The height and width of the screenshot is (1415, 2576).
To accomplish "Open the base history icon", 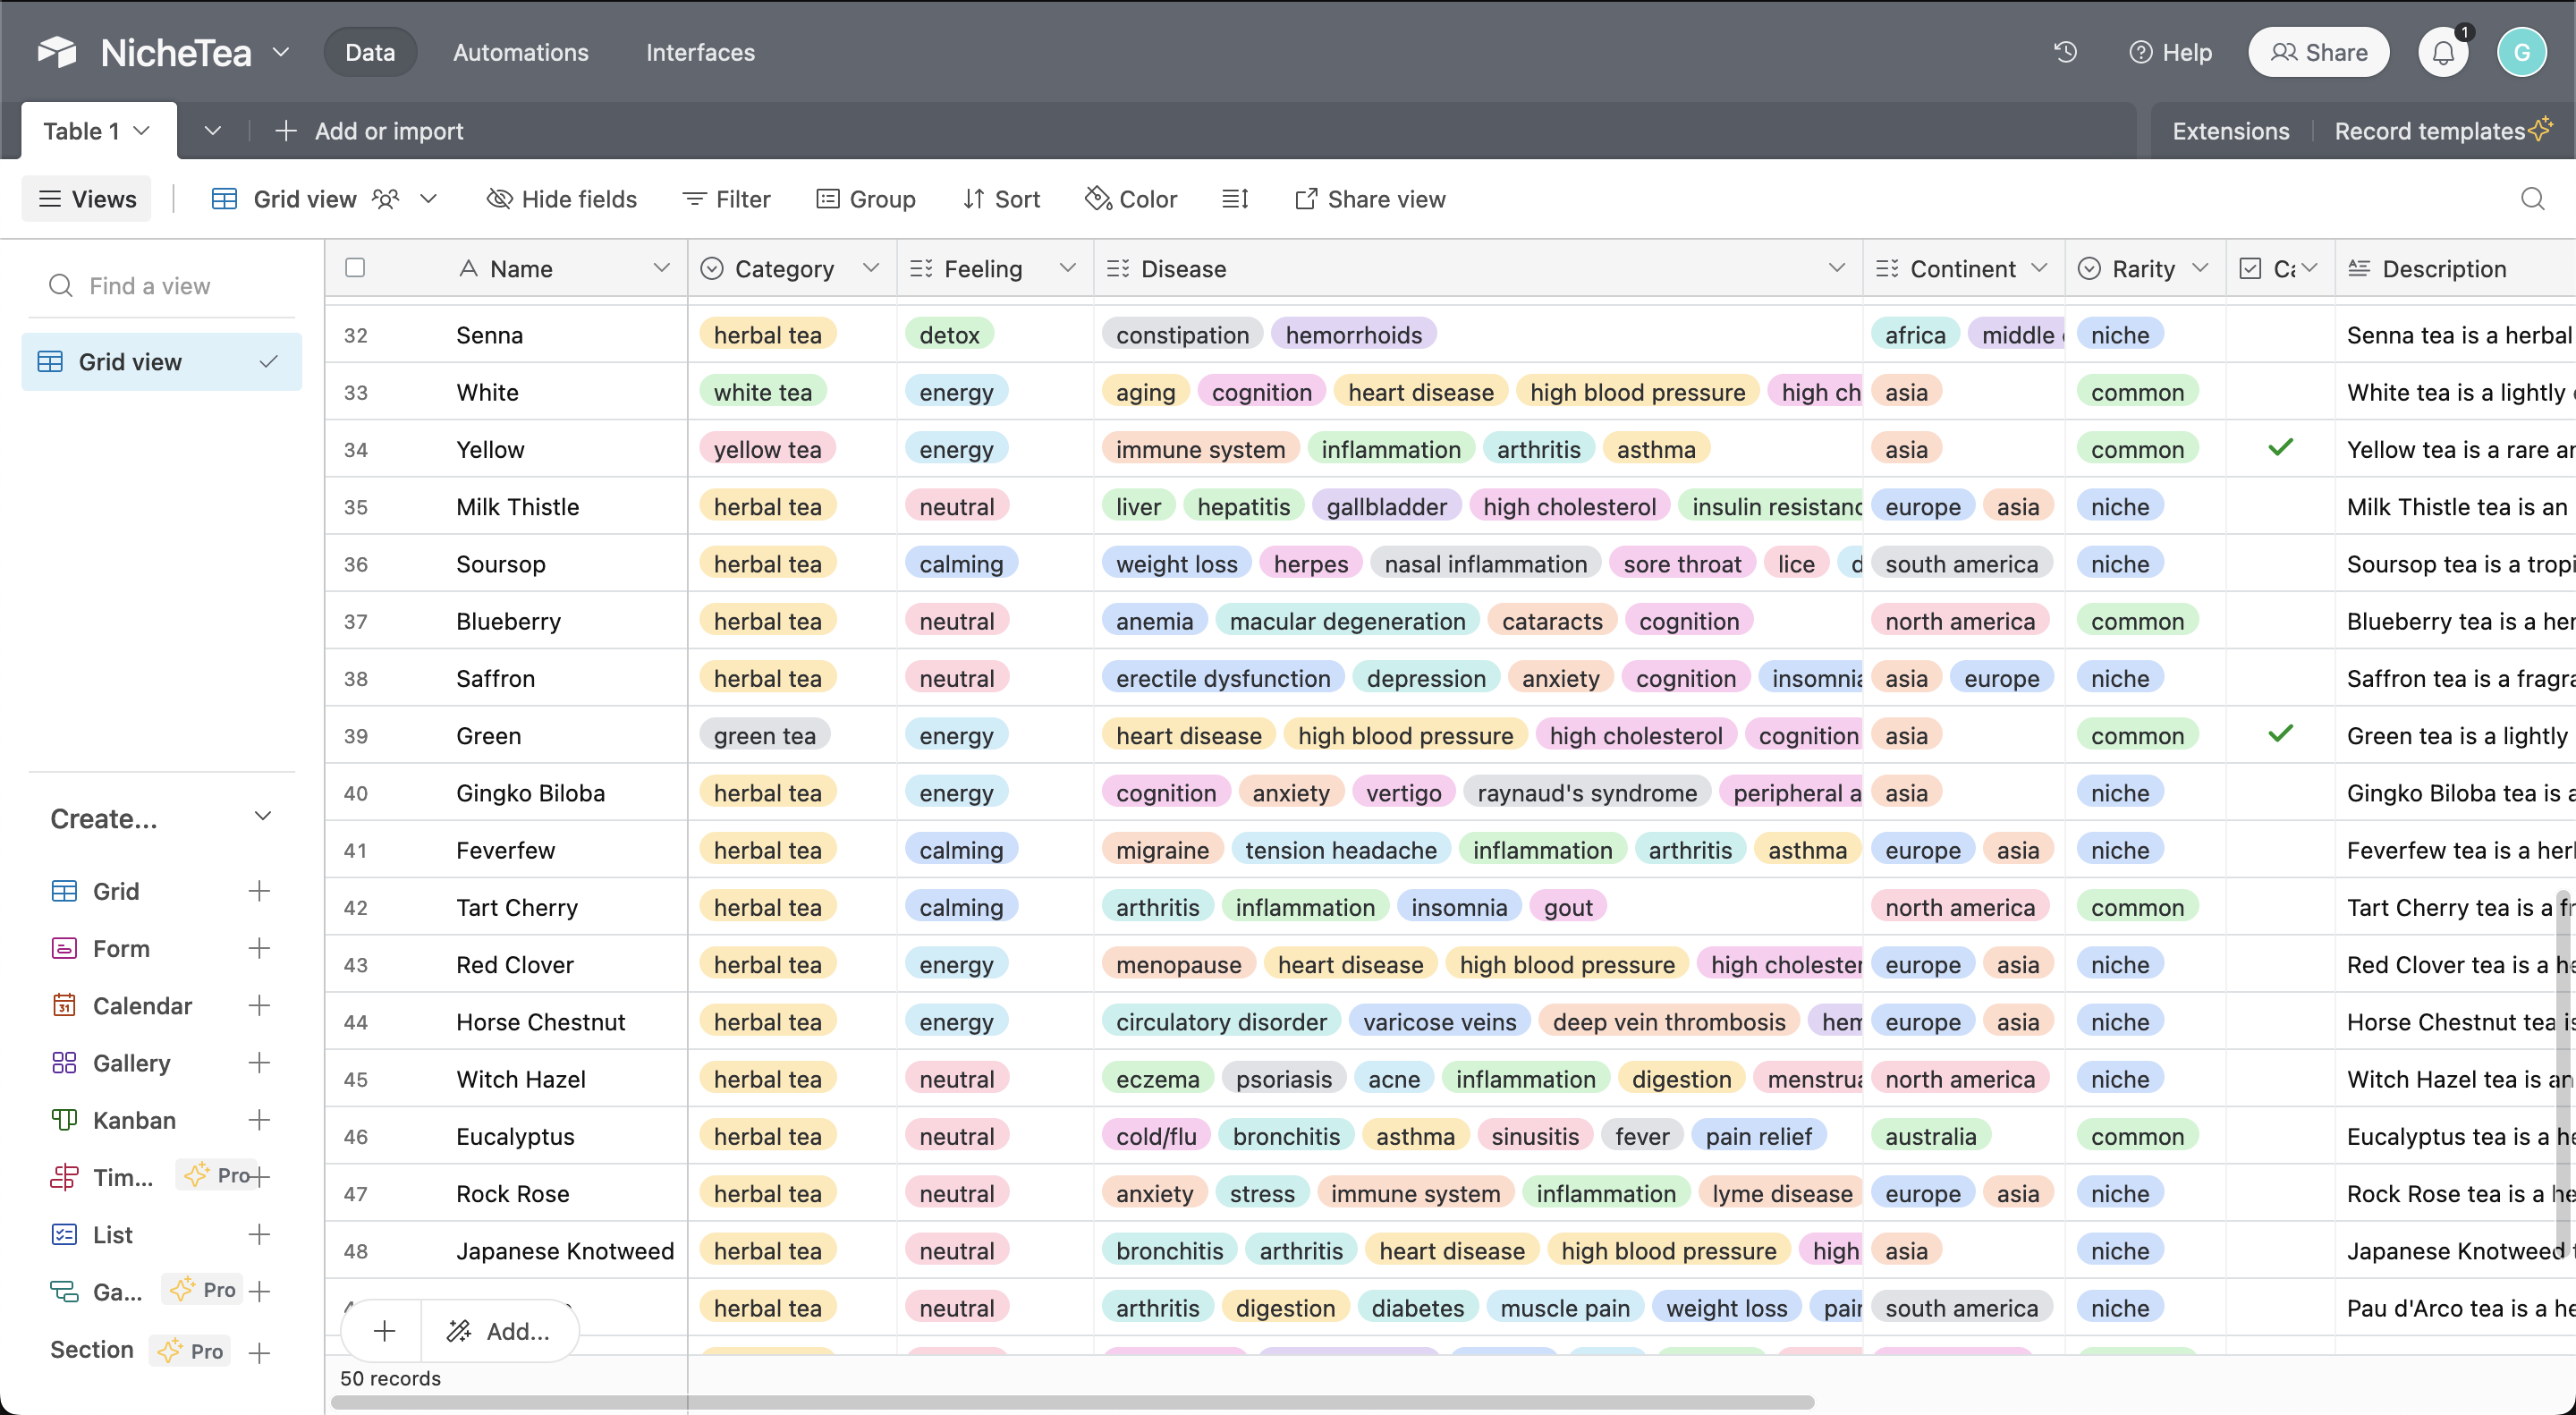I will point(2065,52).
